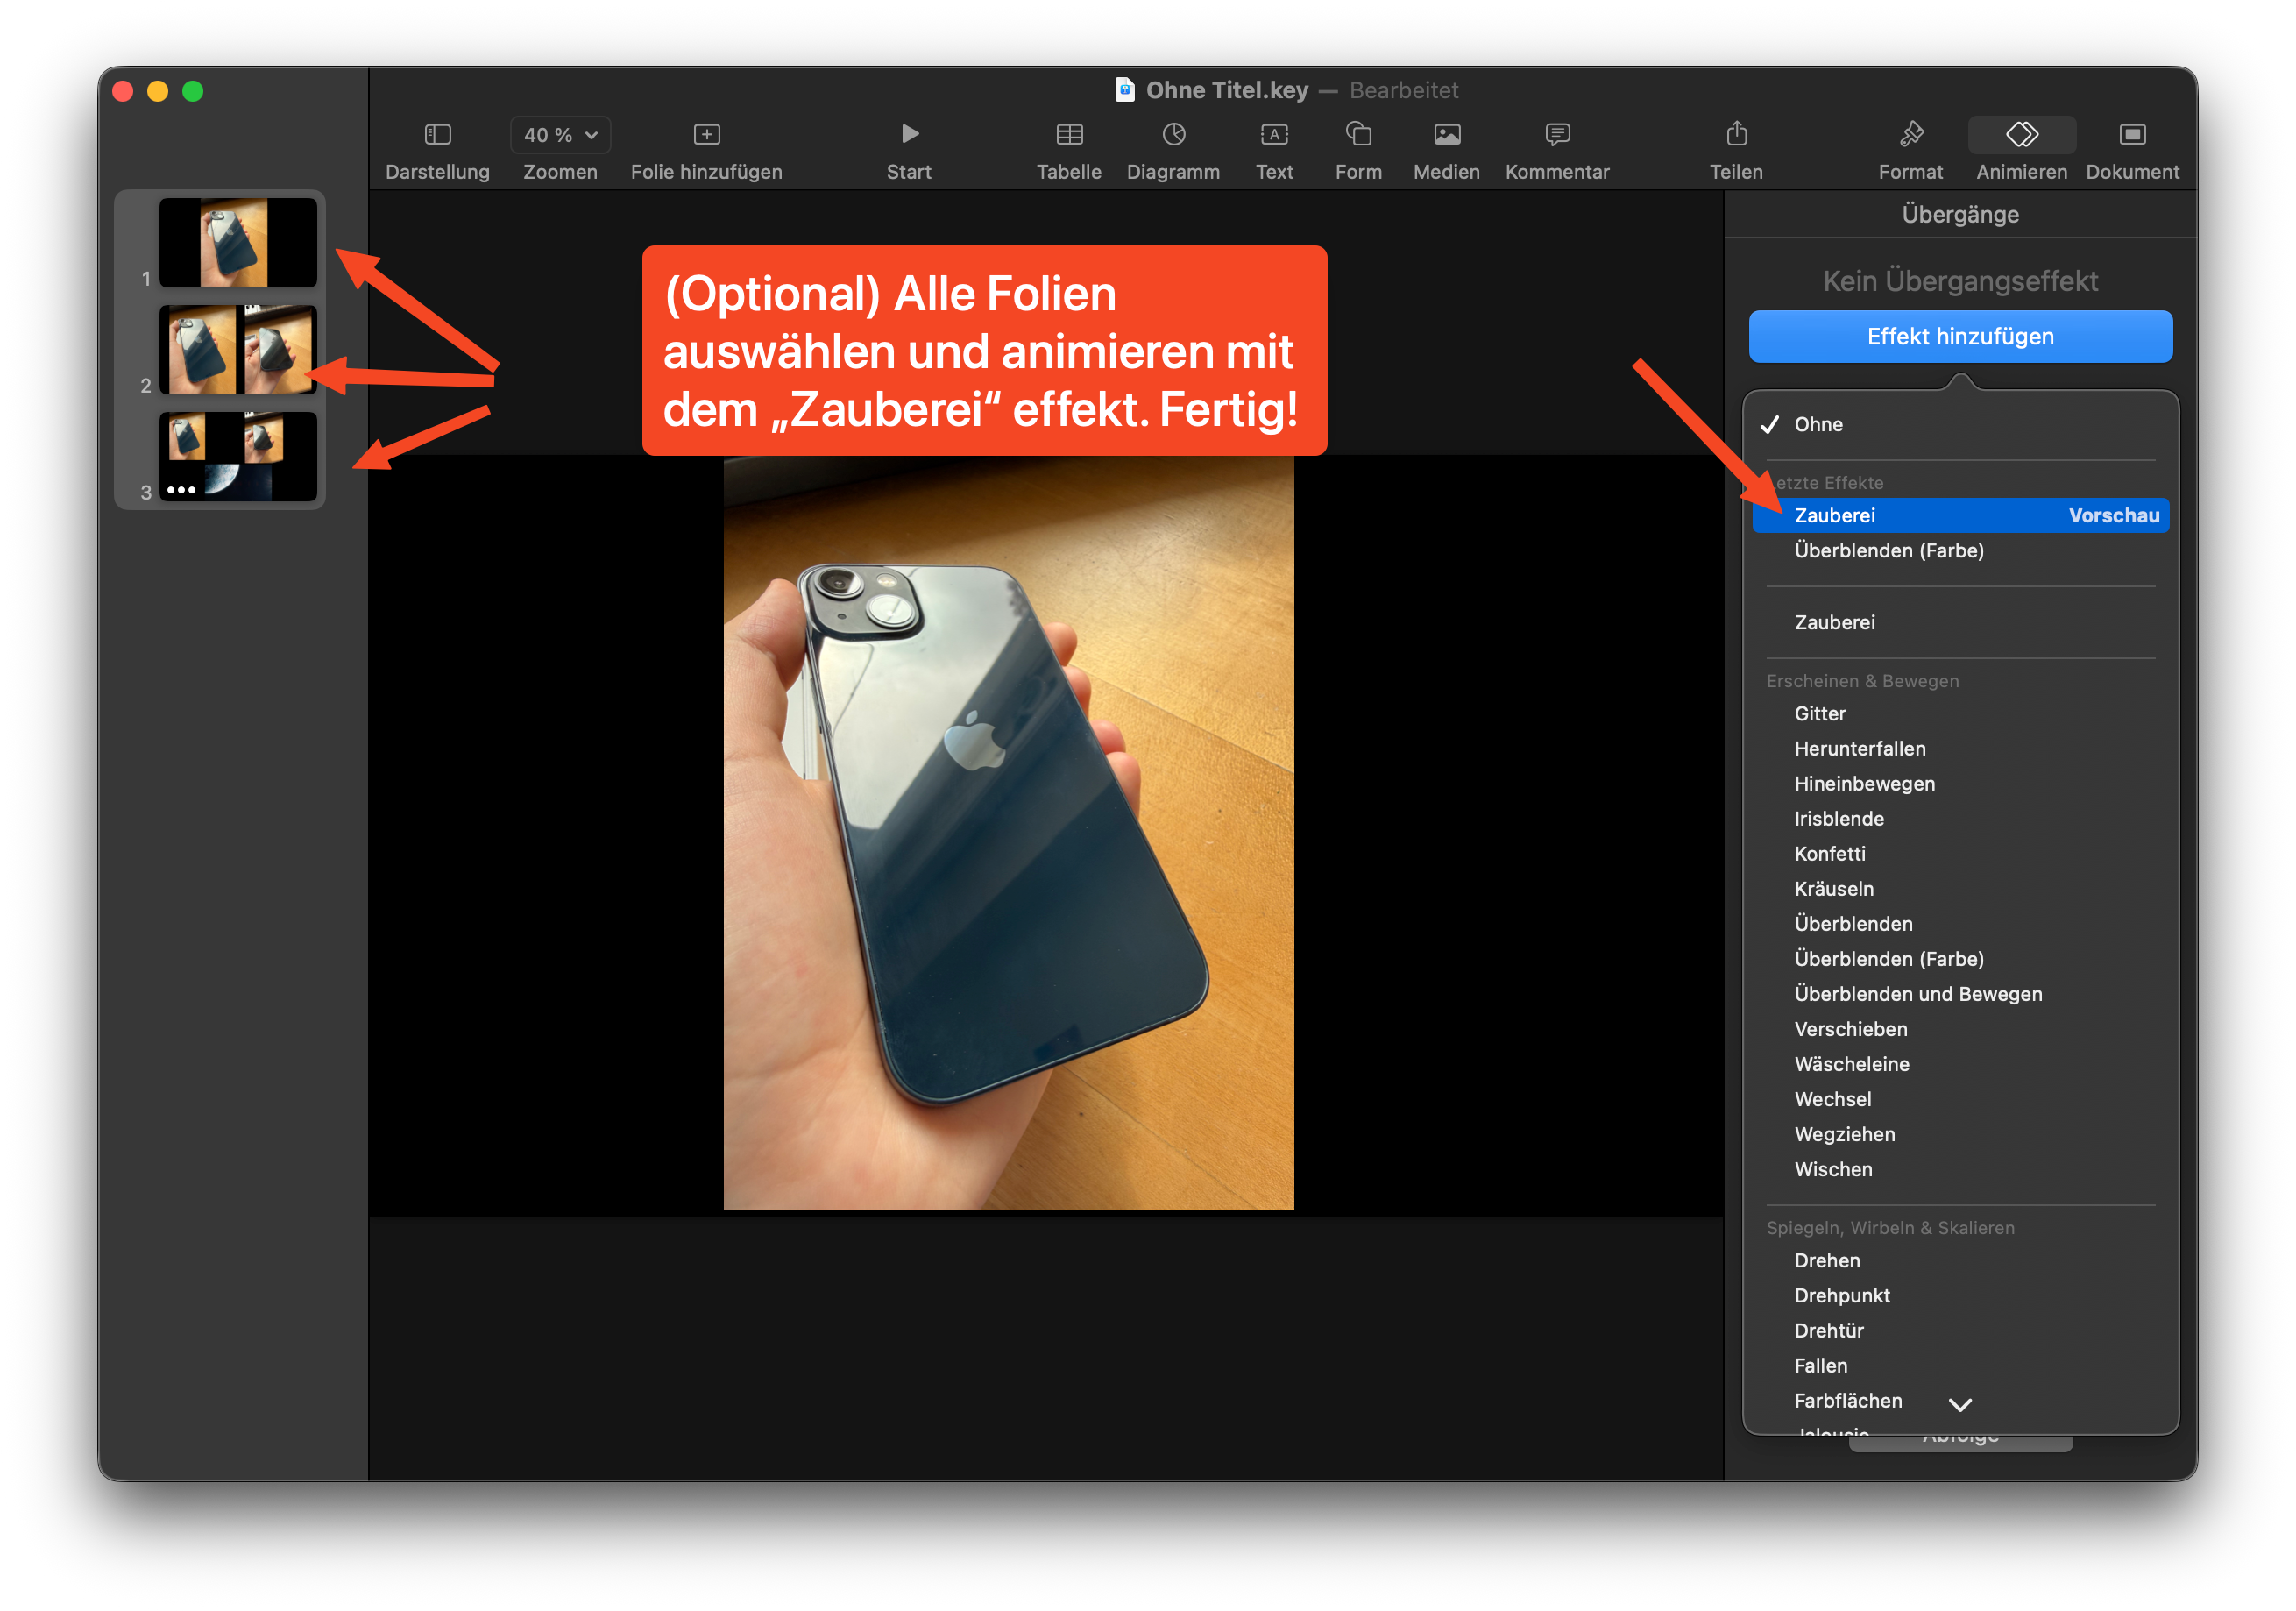Open the 40 % zoom dropdown
Image resolution: width=2296 pixels, height=1611 pixels.
tap(560, 135)
